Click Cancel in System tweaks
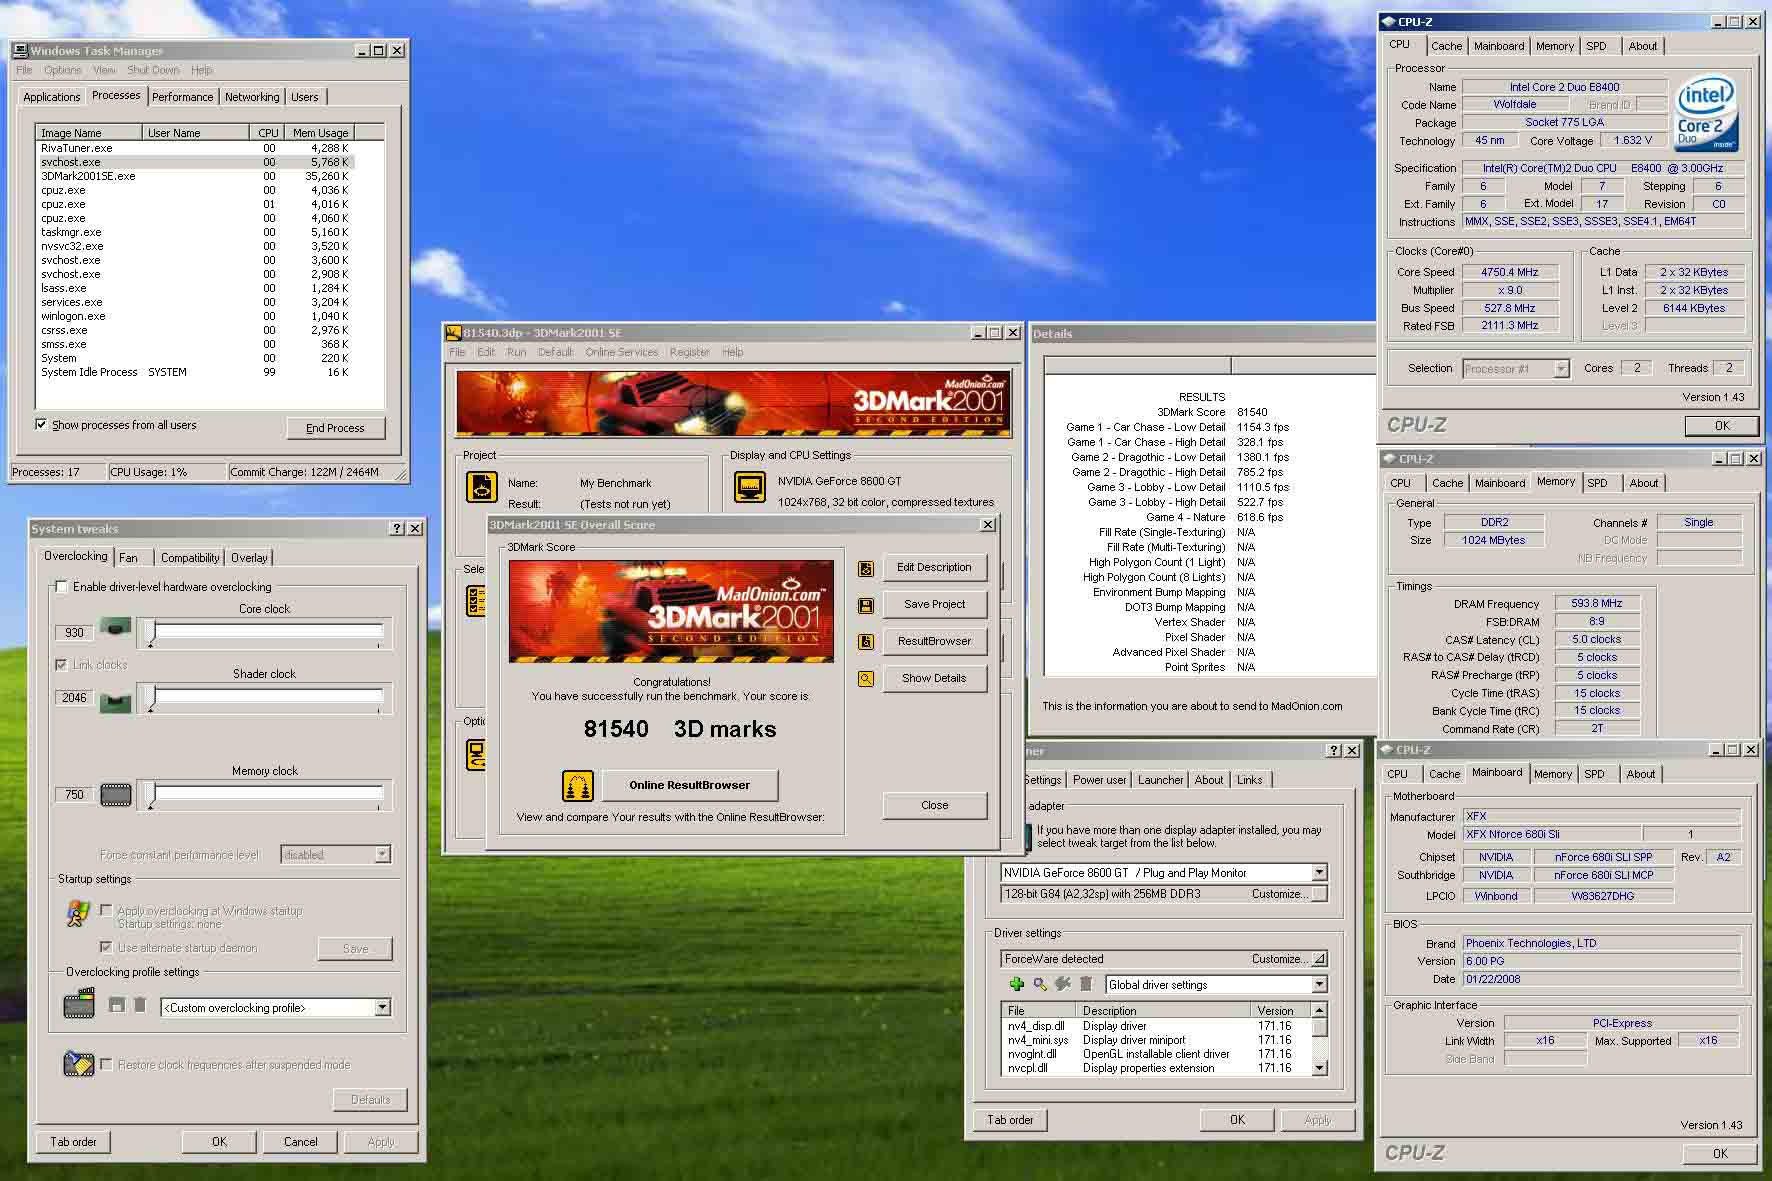Screen dimensions: 1772x1181 point(300,1142)
